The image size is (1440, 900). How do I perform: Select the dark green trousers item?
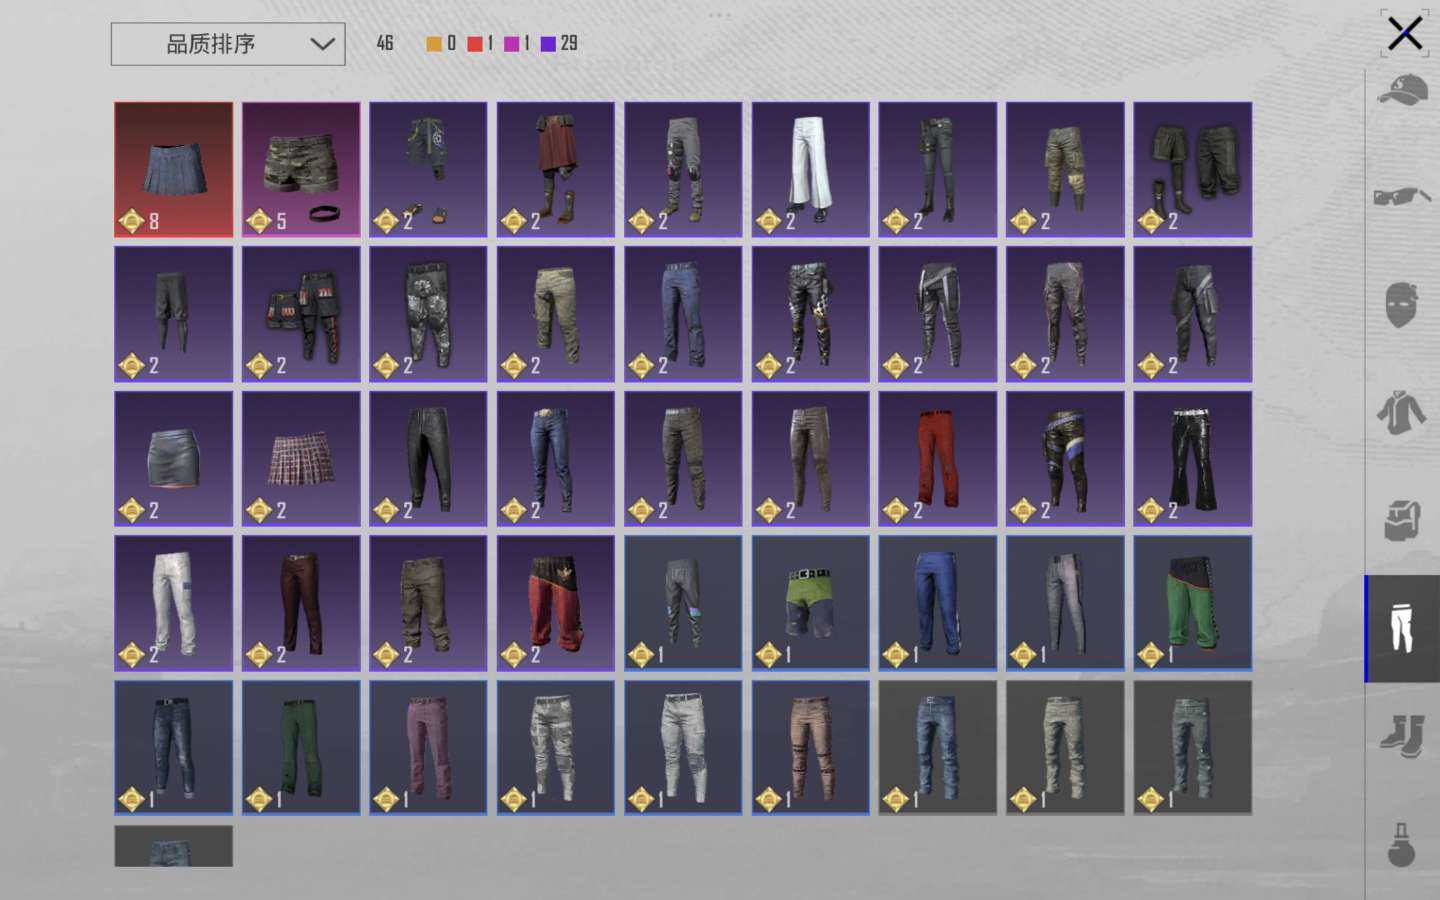click(x=301, y=748)
